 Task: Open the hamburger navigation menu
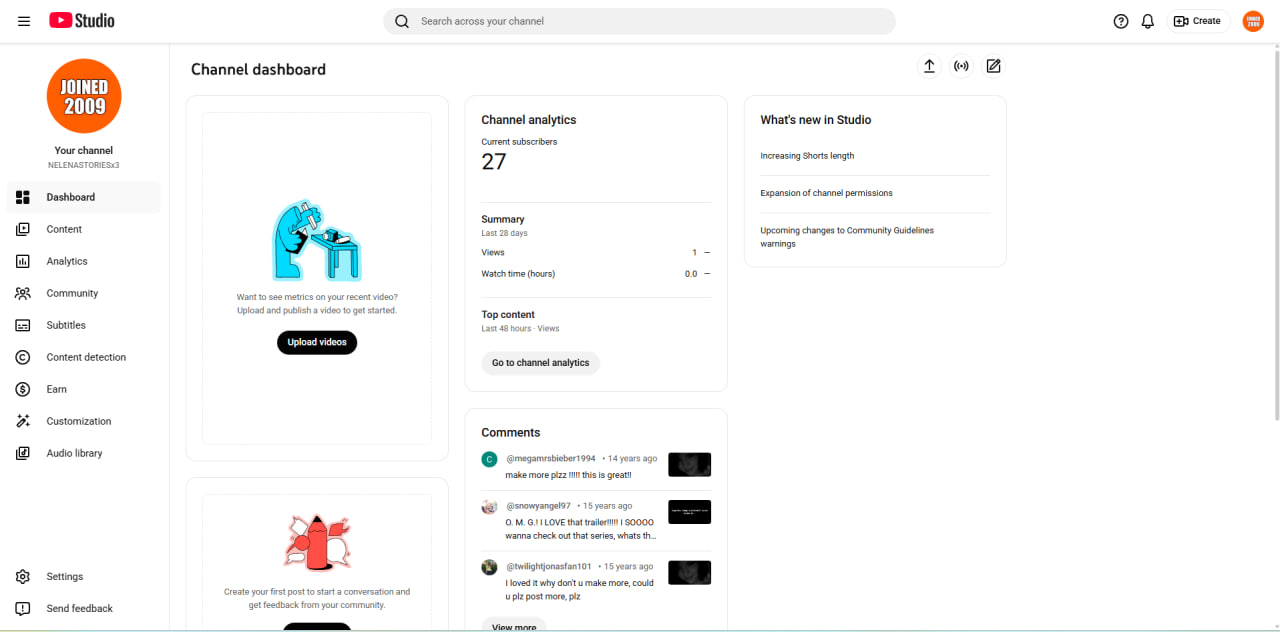coord(24,21)
